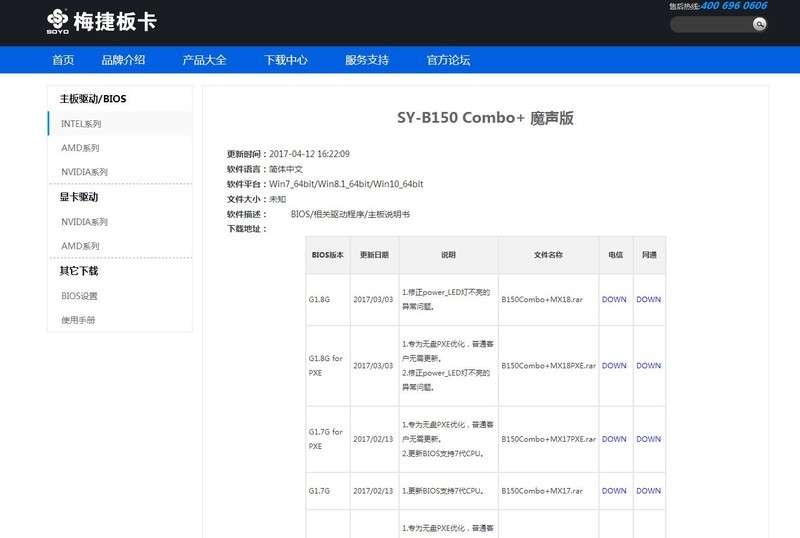
Task: Click file name B150Combo+MX18PXE.rar
Action: [x=548, y=365]
